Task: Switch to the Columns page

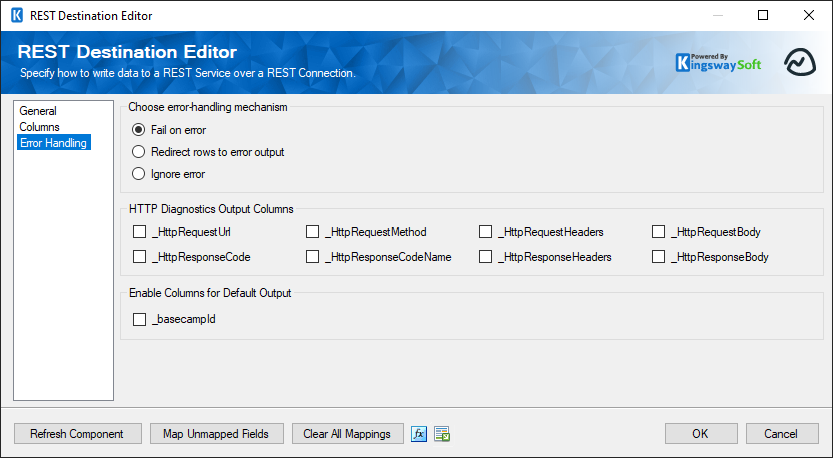Action: coord(39,127)
